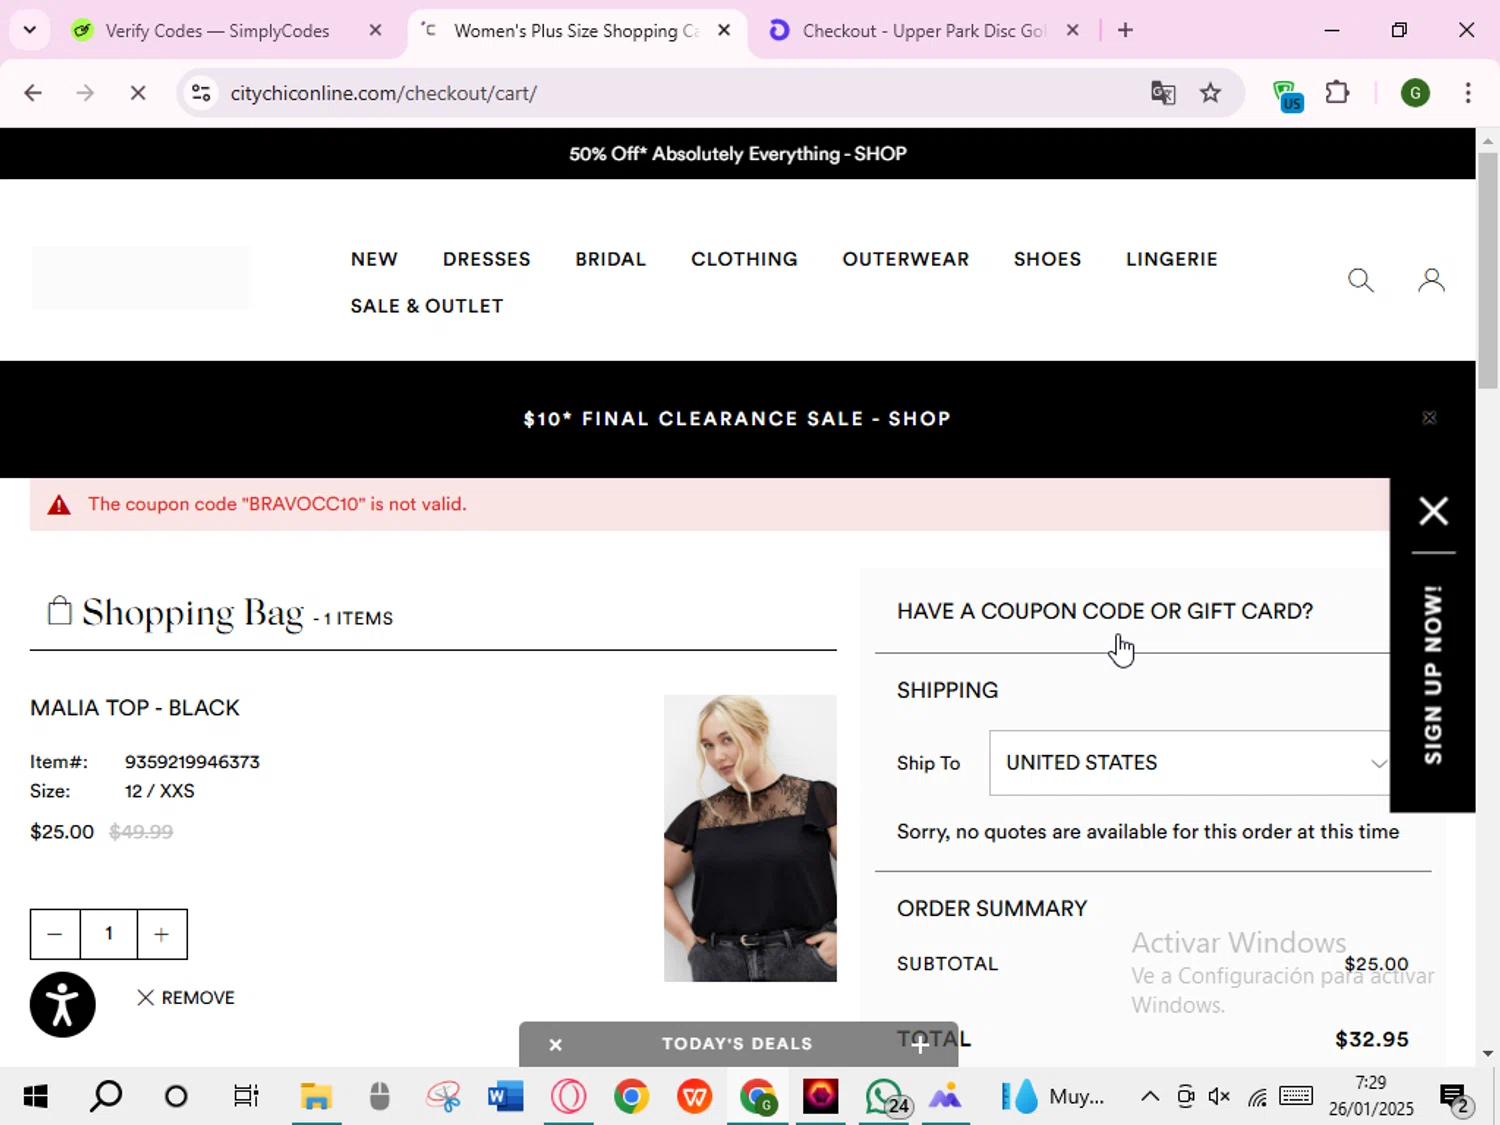Viewport: 1500px width, 1125px height.
Task: Click the plus quantity button
Action: pyautogui.click(x=162, y=934)
